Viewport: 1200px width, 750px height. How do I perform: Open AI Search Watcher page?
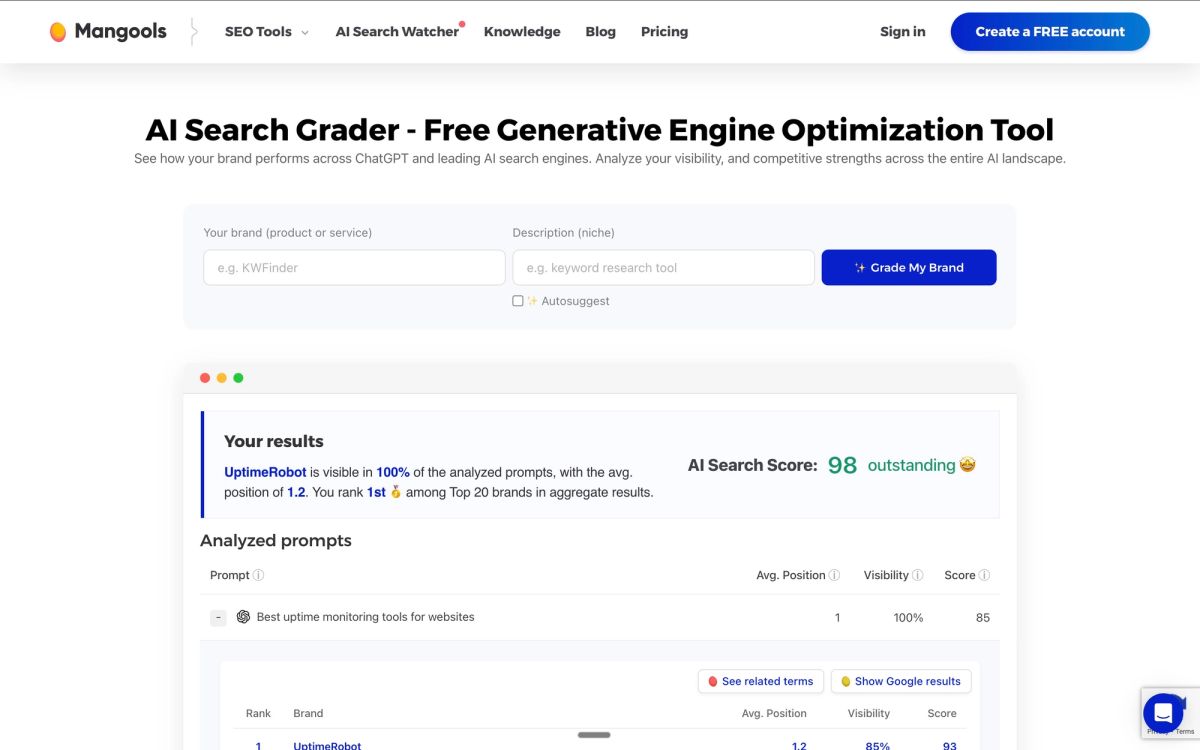pos(397,32)
